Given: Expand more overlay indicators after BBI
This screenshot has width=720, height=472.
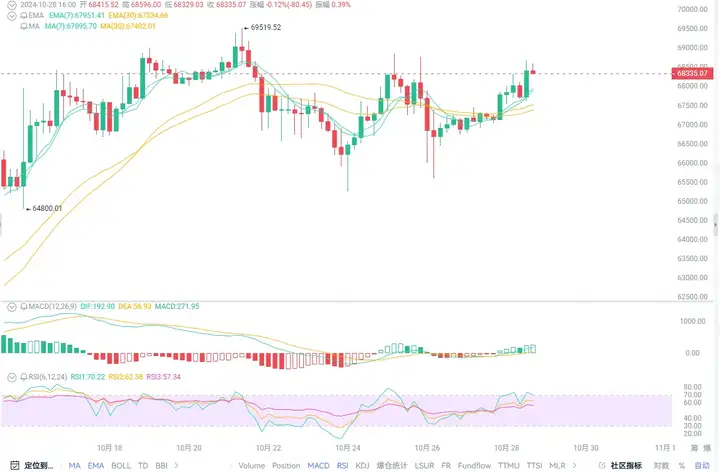Looking at the screenshot, I should (x=176, y=466).
